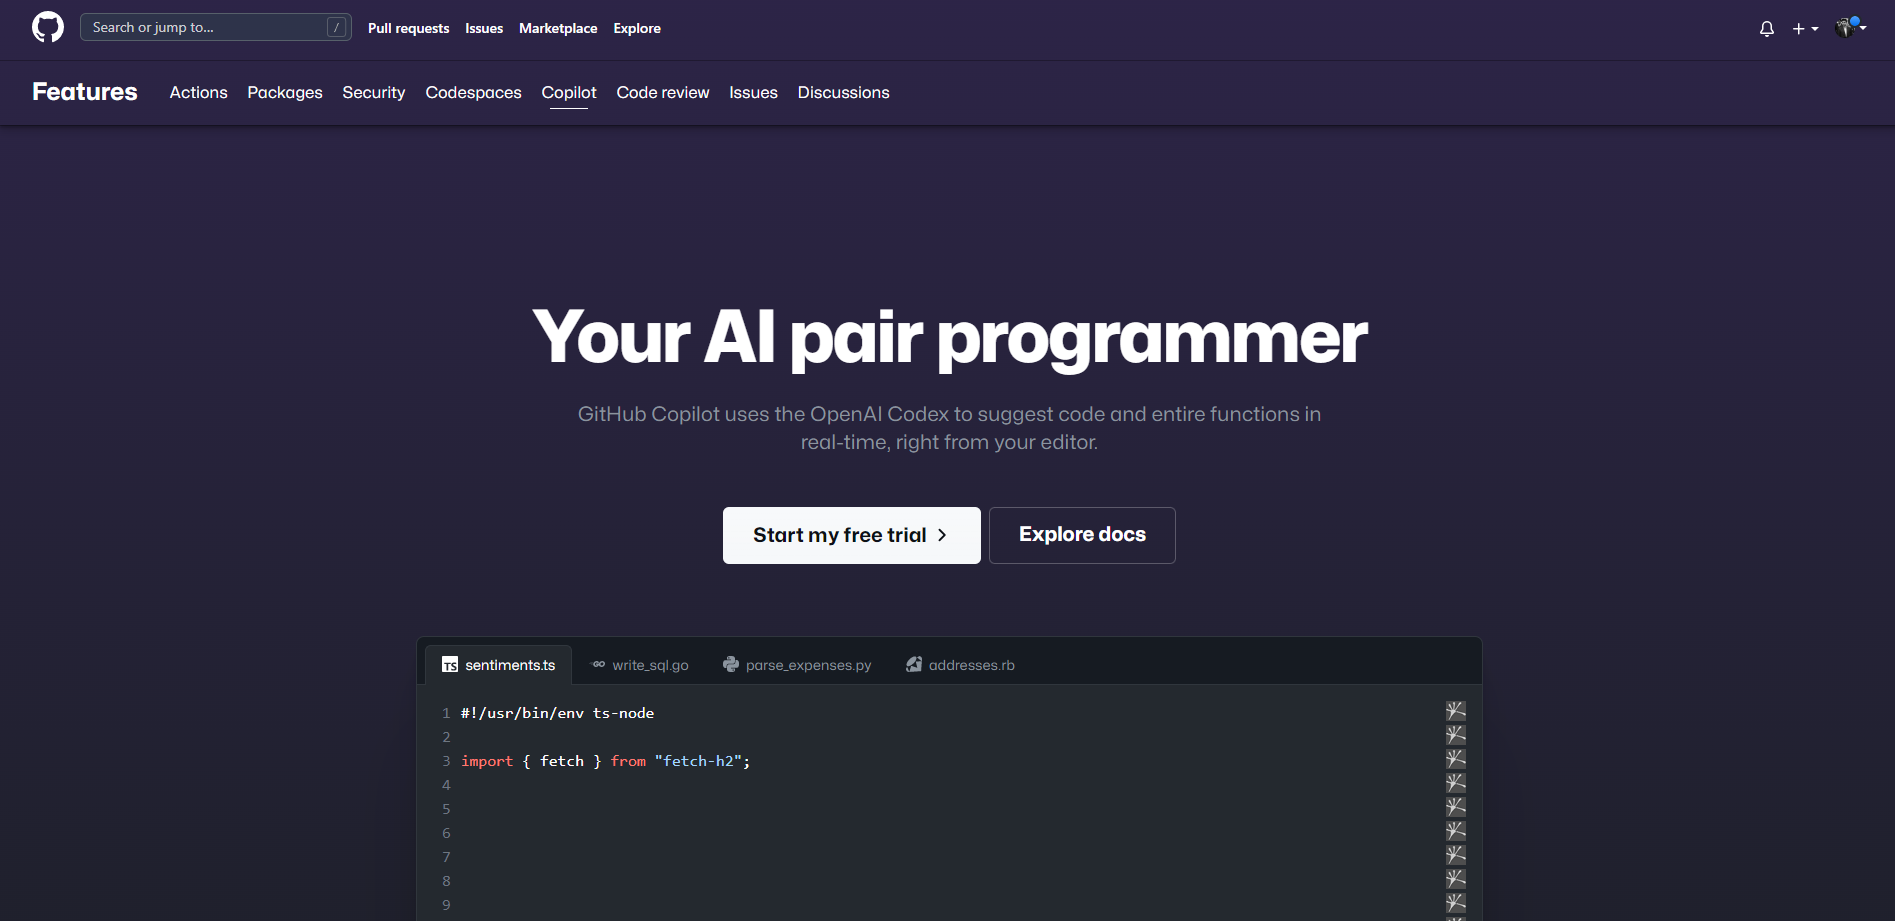Open the Codespaces feature page

point(473,92)
